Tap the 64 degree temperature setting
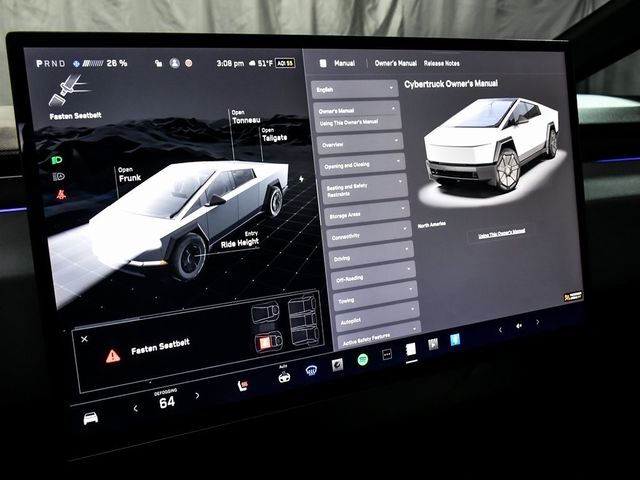Viewport: 640px width, 480px height. coord(167,402)
